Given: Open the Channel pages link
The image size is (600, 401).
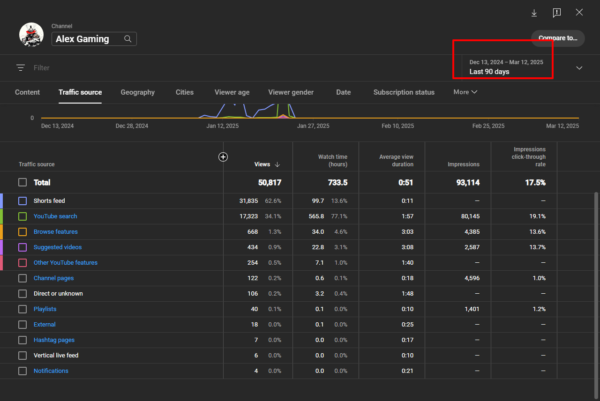Looking at the screenshot, I should [x=54, y=278].
